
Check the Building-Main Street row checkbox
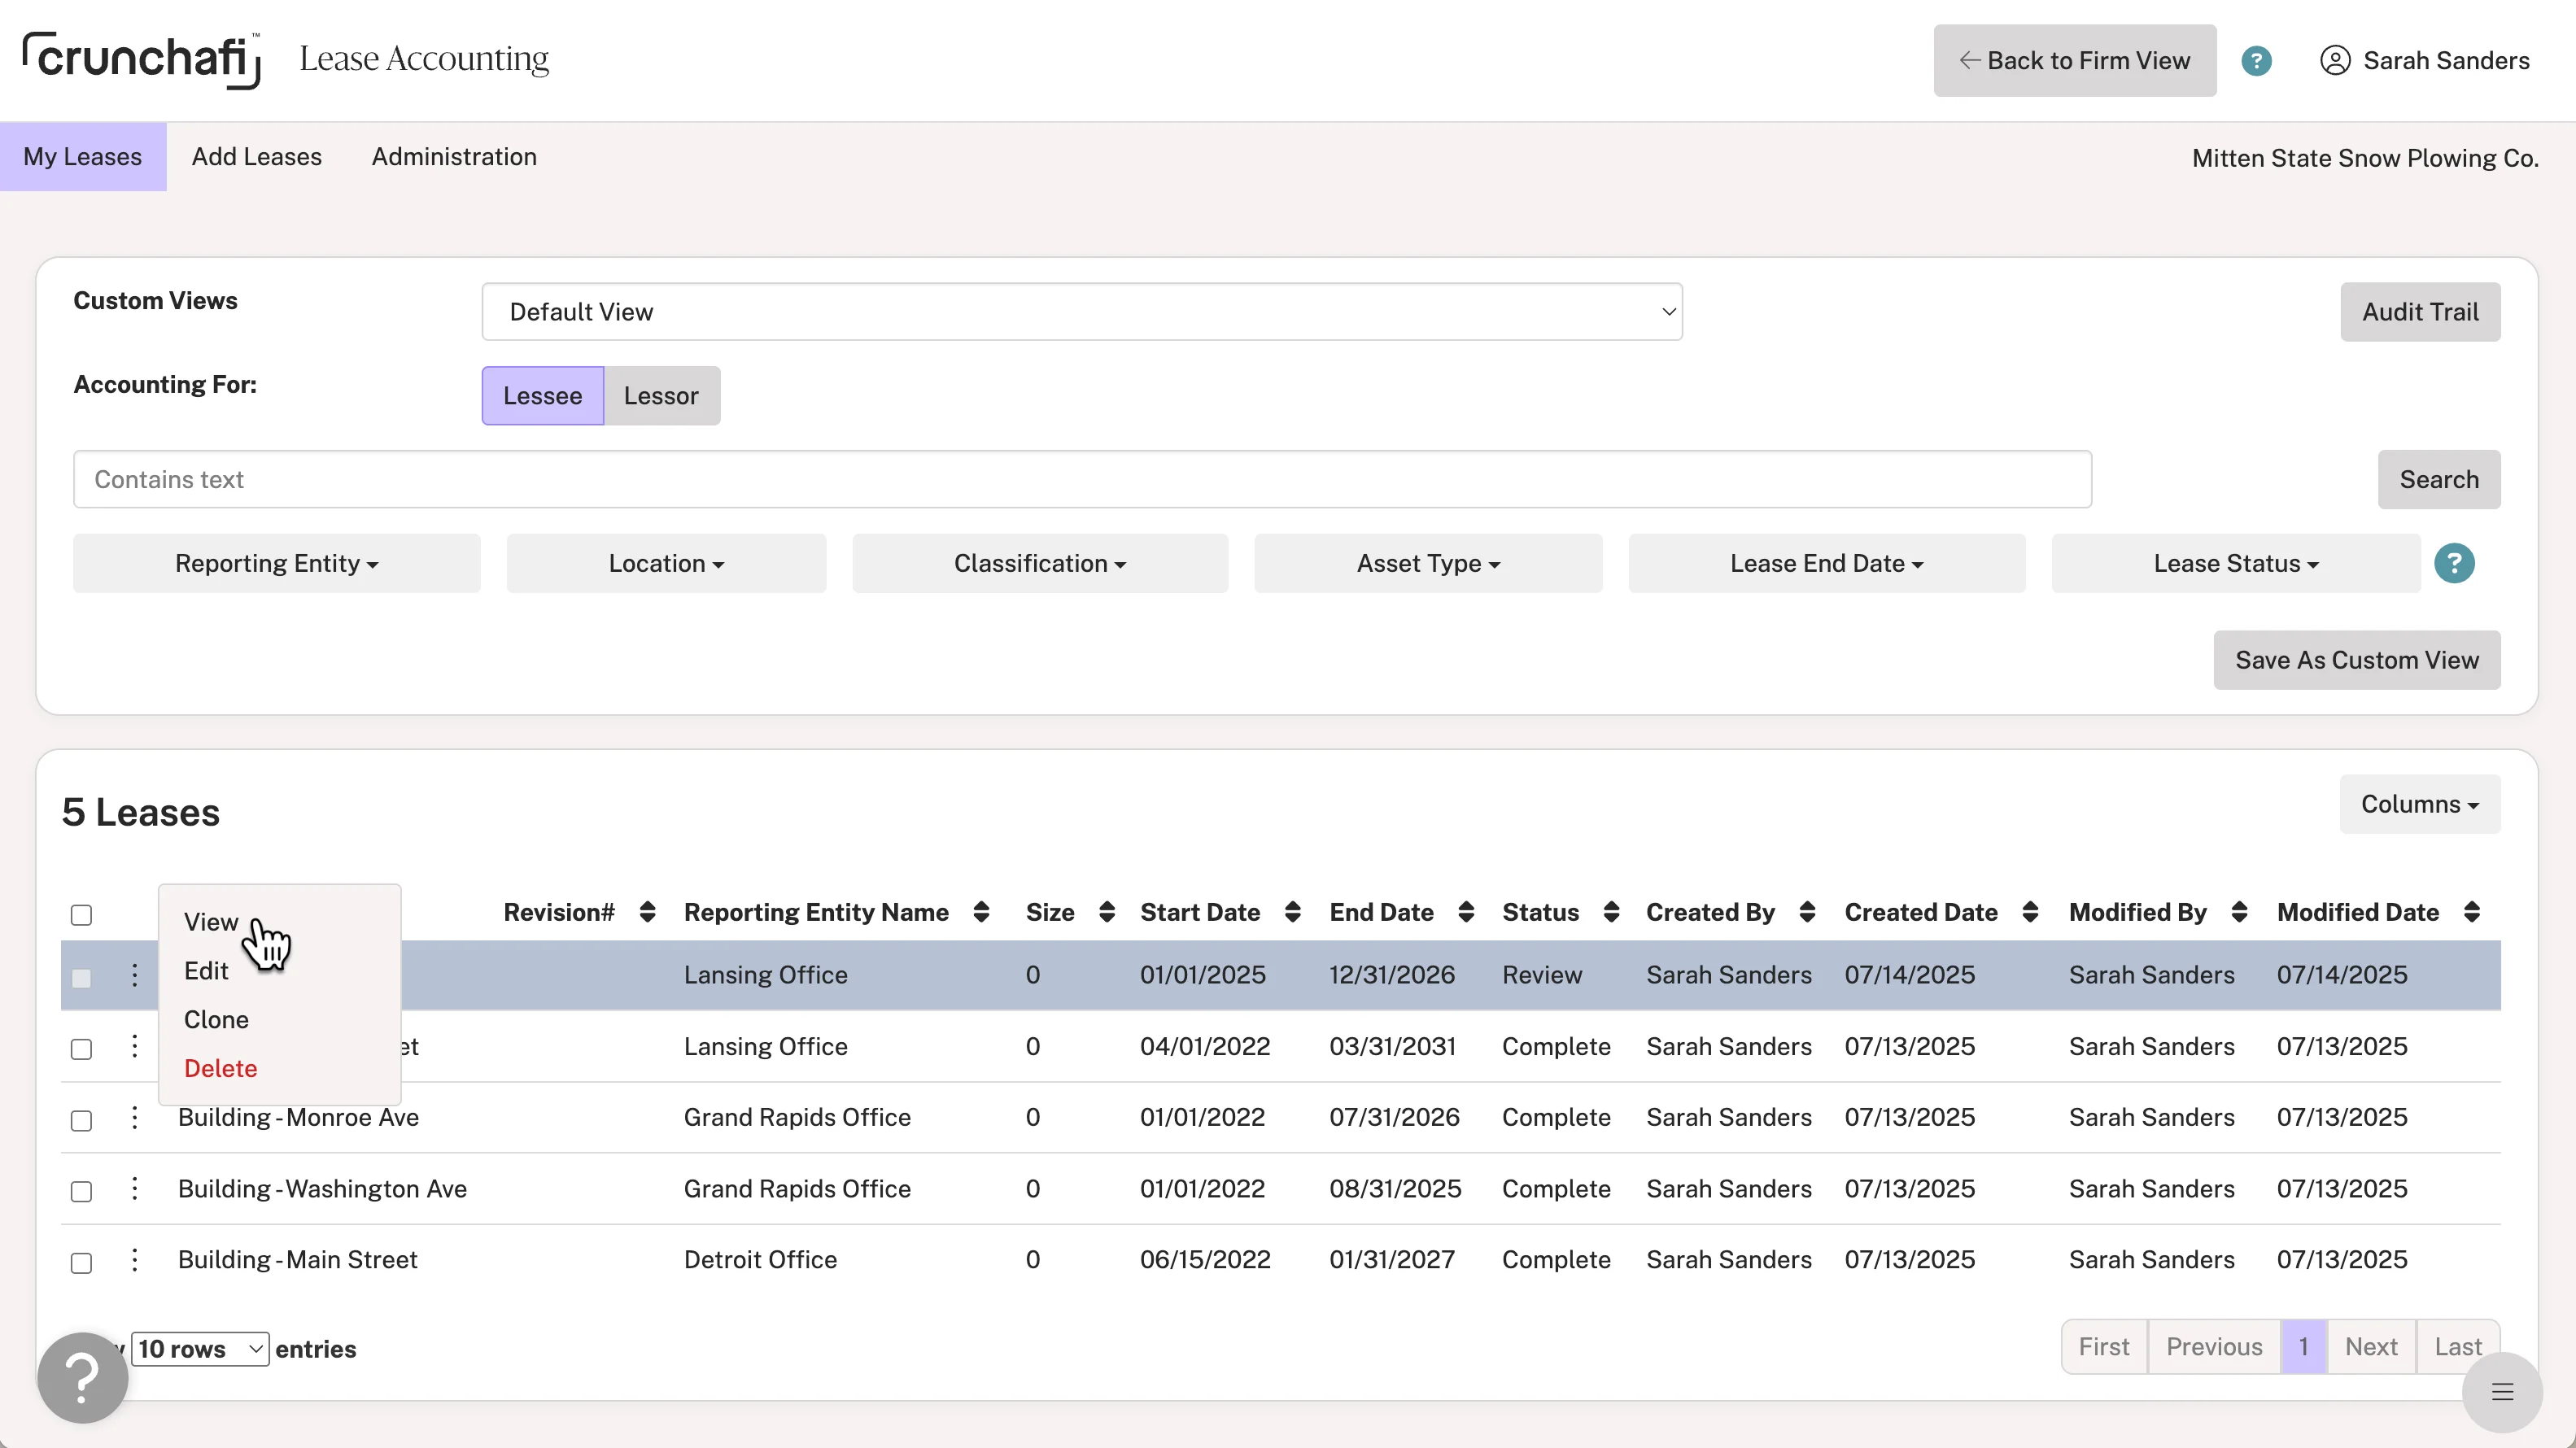tap(82, 1262)
